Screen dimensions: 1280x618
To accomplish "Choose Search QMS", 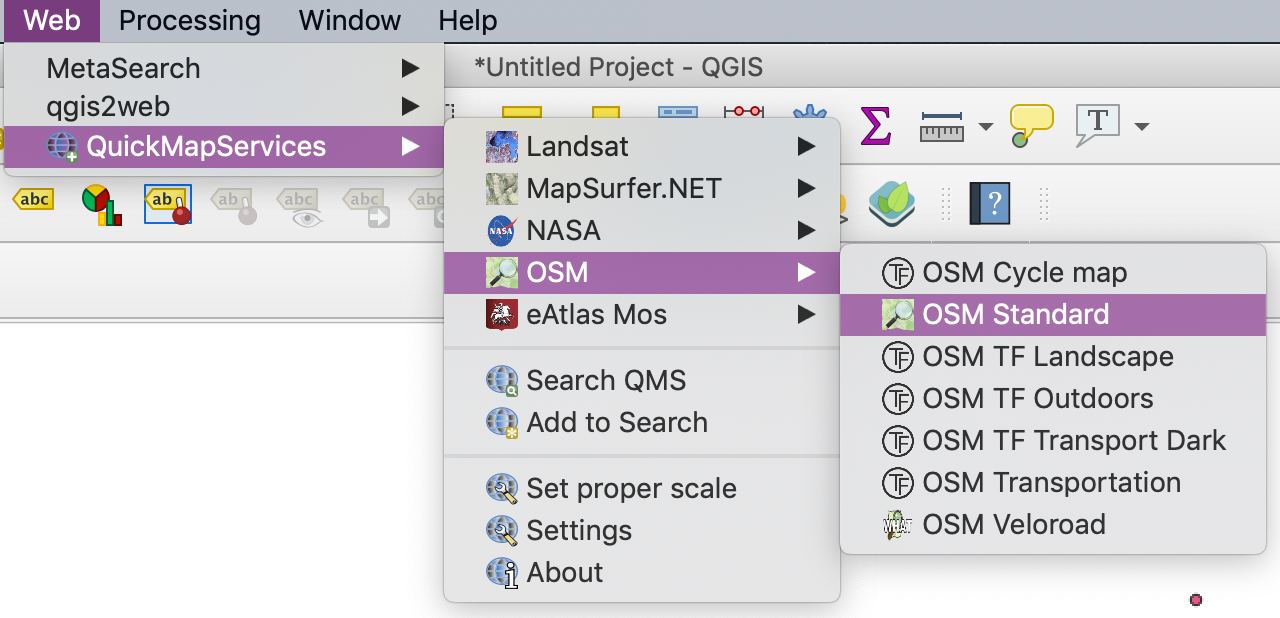I will click(x=641, y=380).
